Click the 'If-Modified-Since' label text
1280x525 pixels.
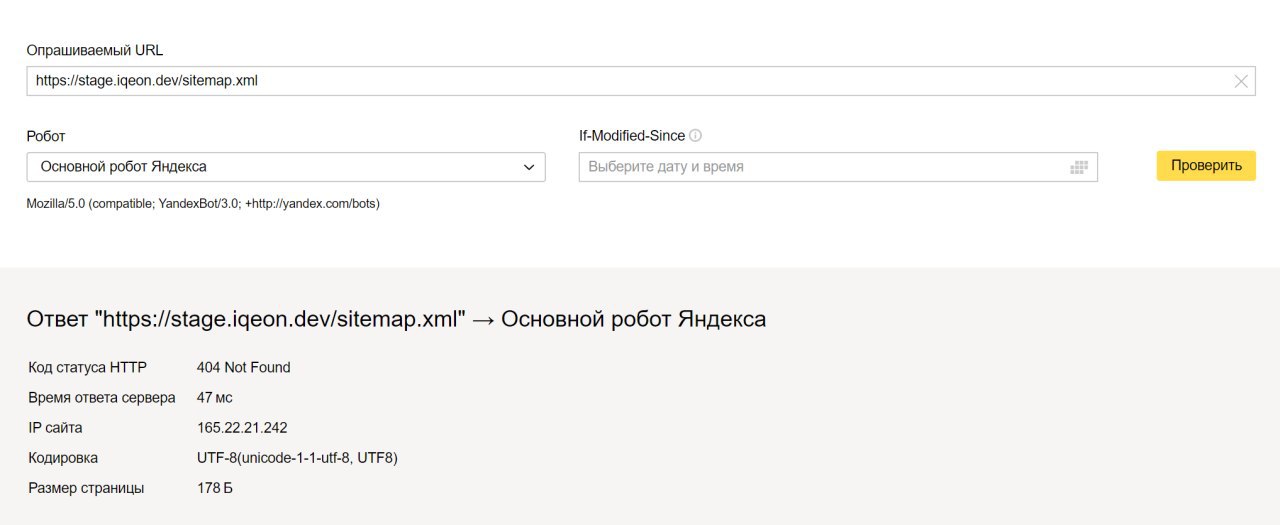pos(632,136)
